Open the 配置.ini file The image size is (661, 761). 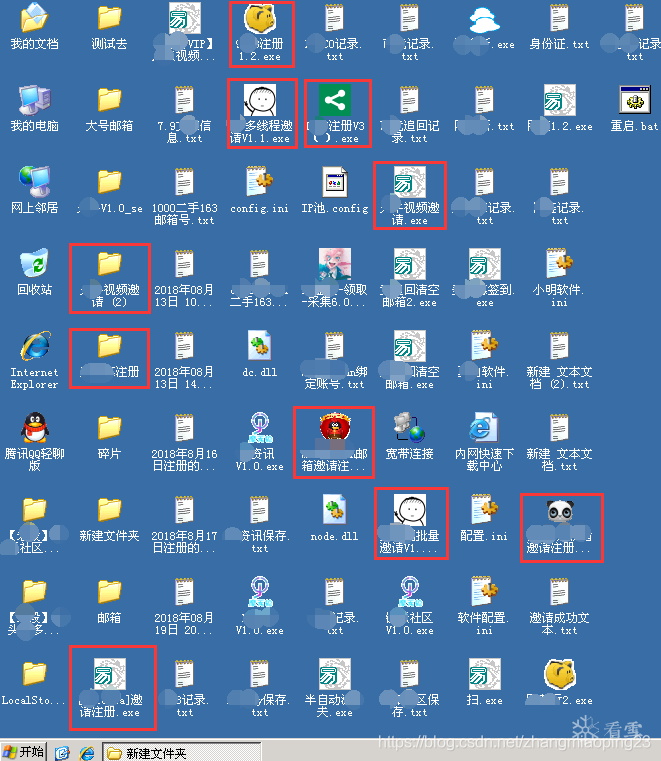pyautogui.click(x=484, y=519)
